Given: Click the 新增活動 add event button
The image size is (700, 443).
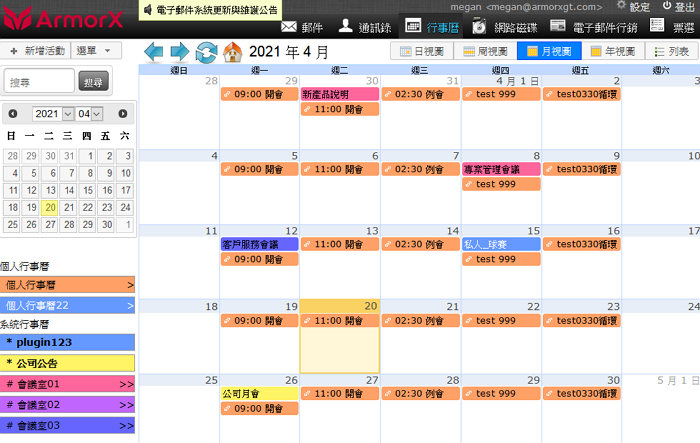Looking at the screenshot, I should click(37, 50).
